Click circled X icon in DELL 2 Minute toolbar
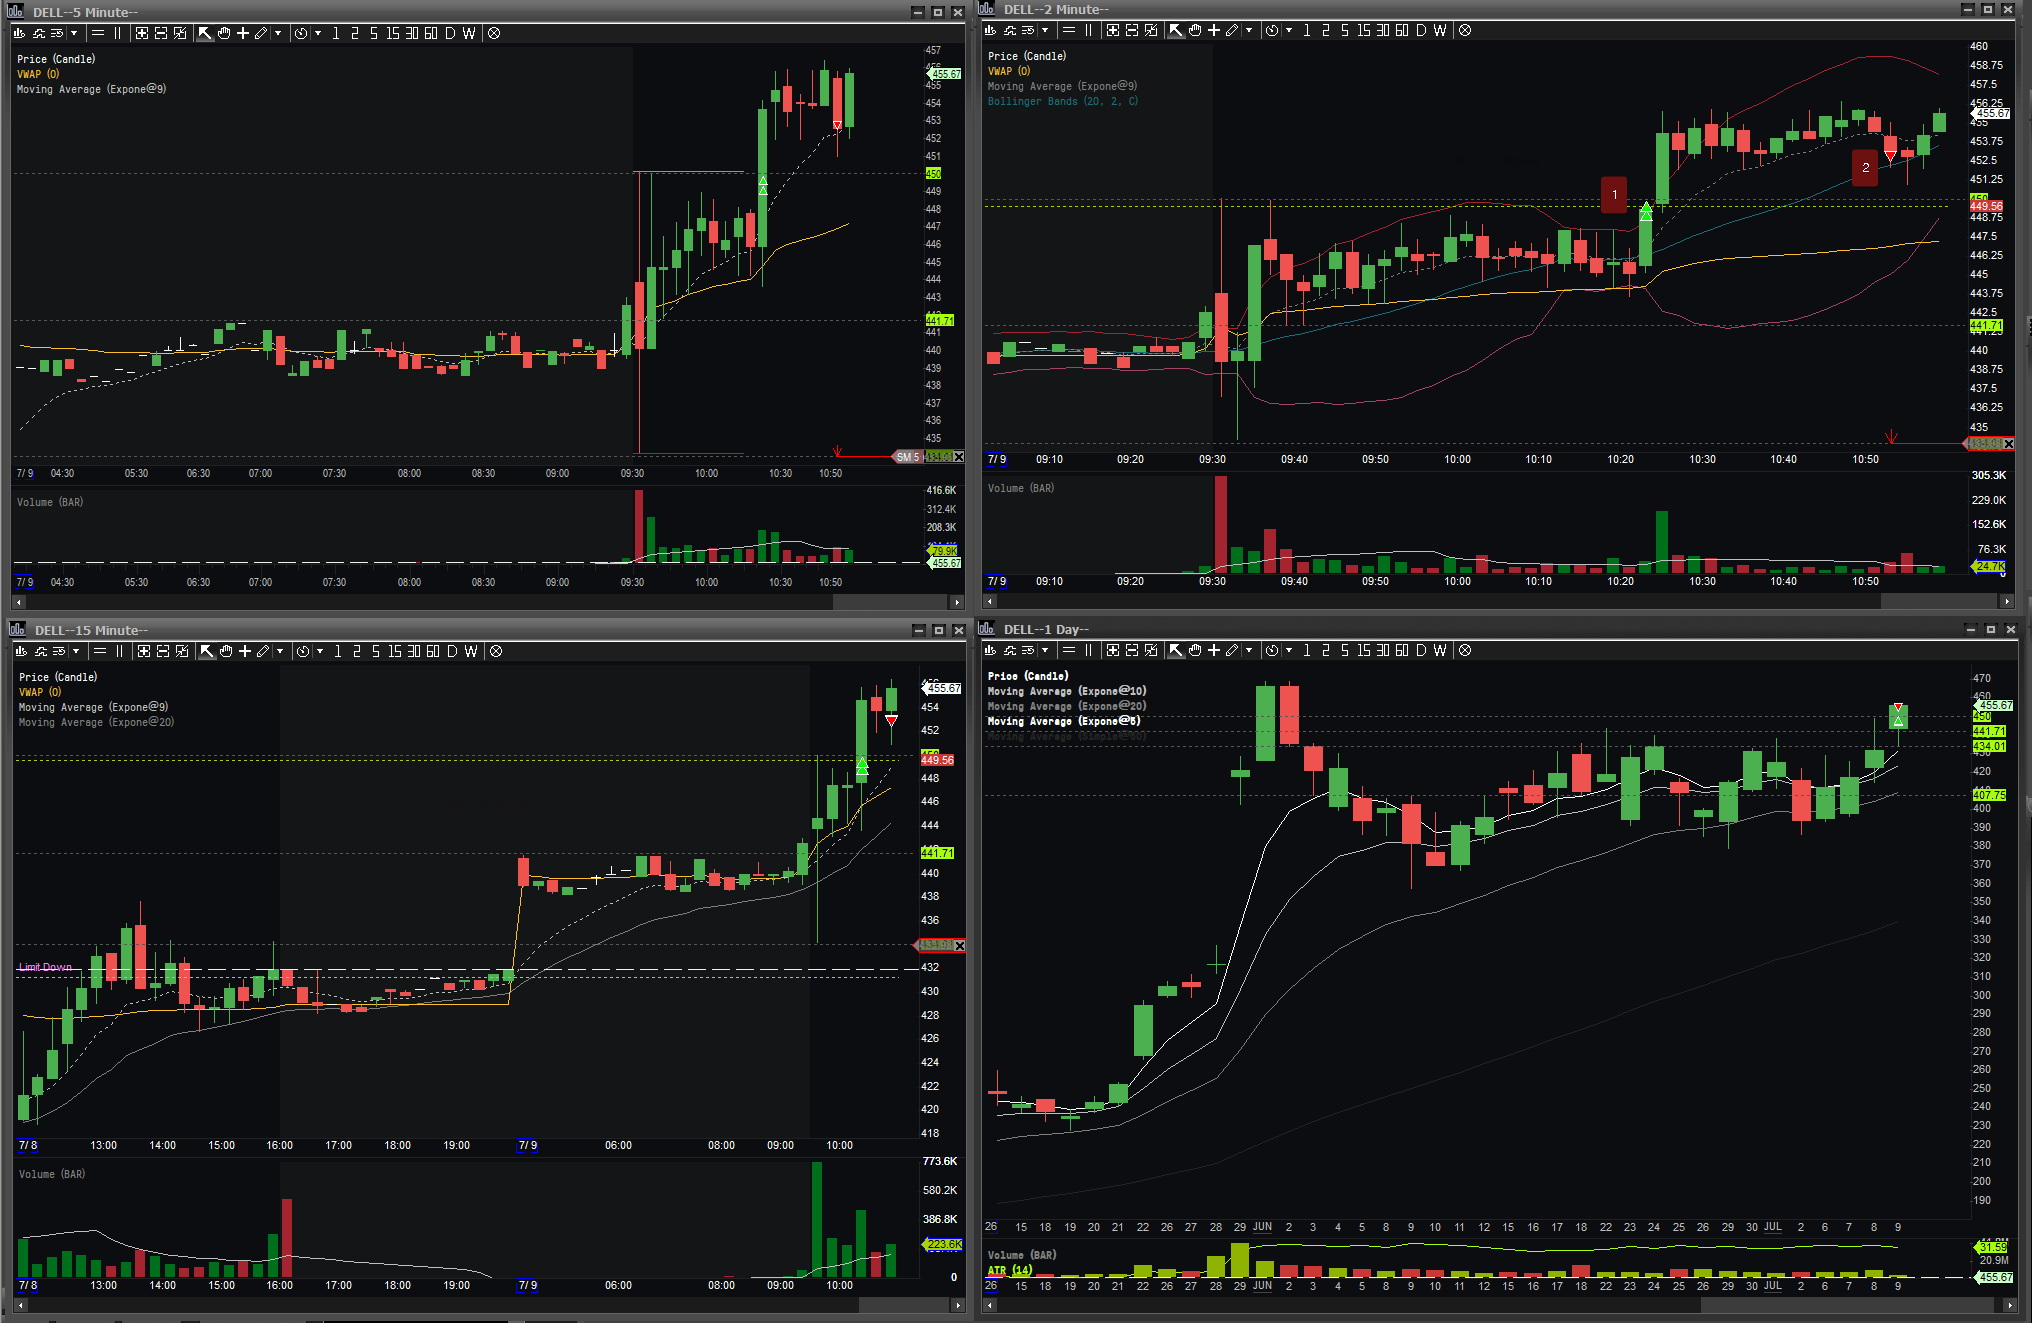The image size is (2032, 1323). (1465, 30)
